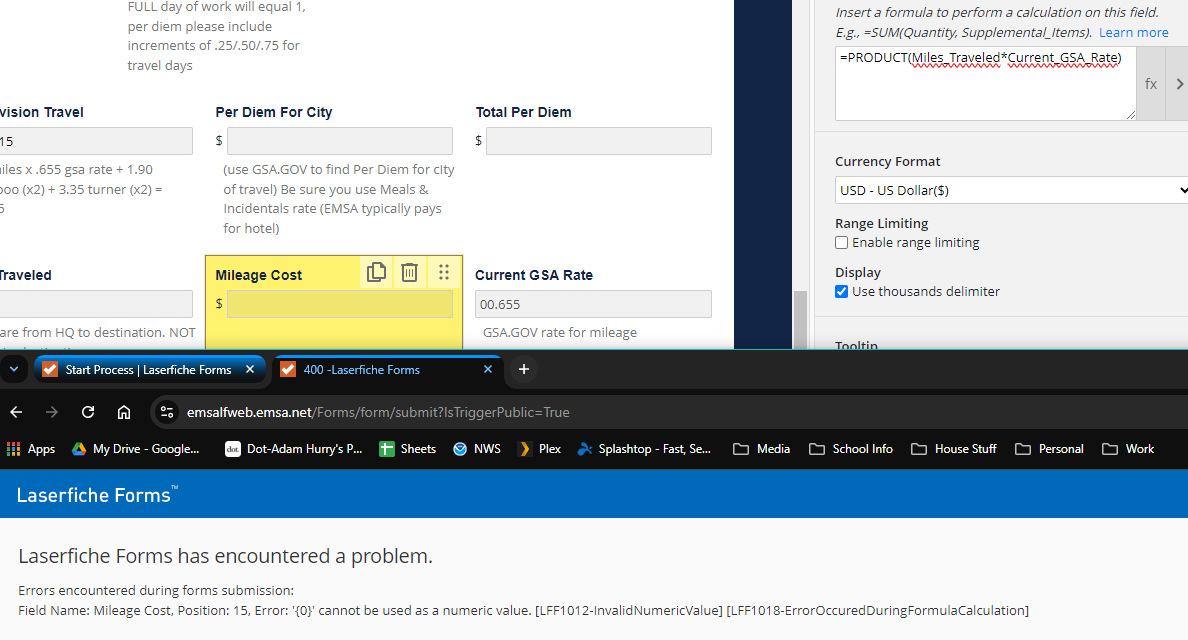Close the Start Process tab

tap(250, 370)
